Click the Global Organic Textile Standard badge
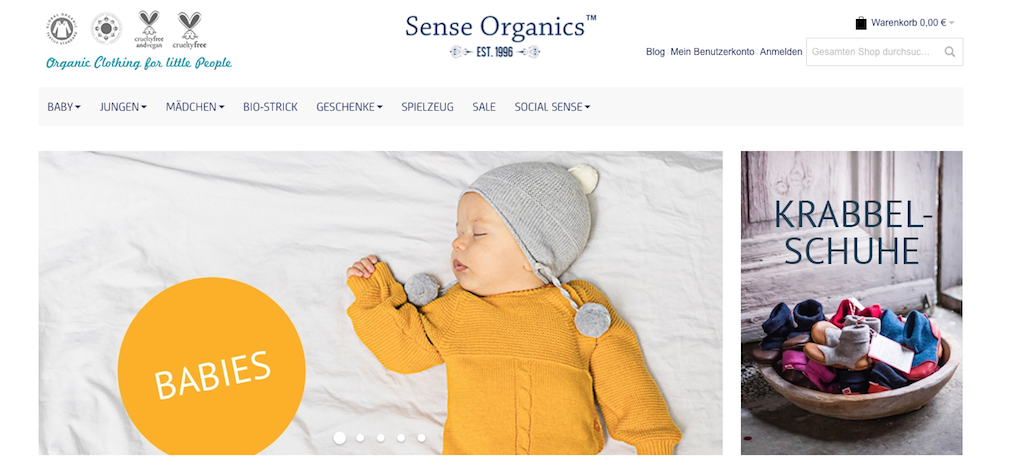1024x474 pixels. tap(61, 29)
